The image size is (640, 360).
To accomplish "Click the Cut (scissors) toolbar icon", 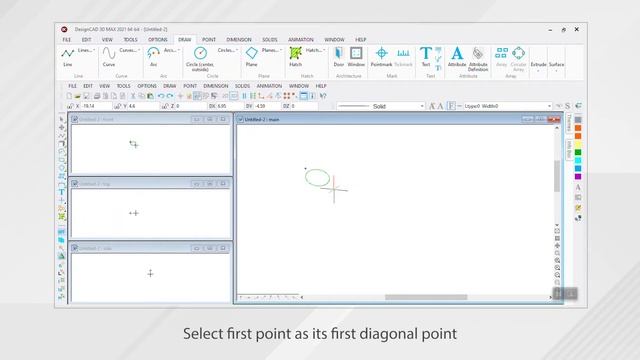I will [133, 96].
